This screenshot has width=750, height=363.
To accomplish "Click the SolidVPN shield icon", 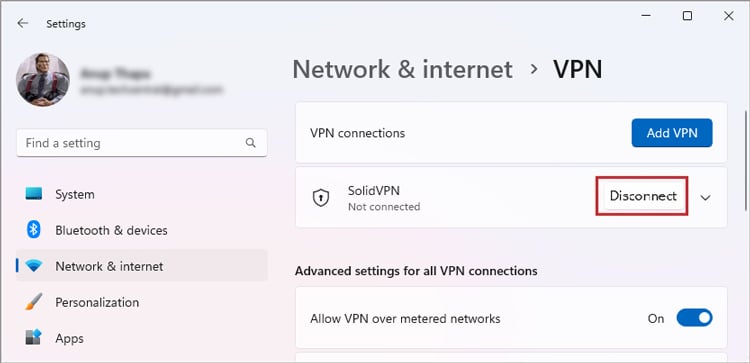I will (x=321, y=198).
